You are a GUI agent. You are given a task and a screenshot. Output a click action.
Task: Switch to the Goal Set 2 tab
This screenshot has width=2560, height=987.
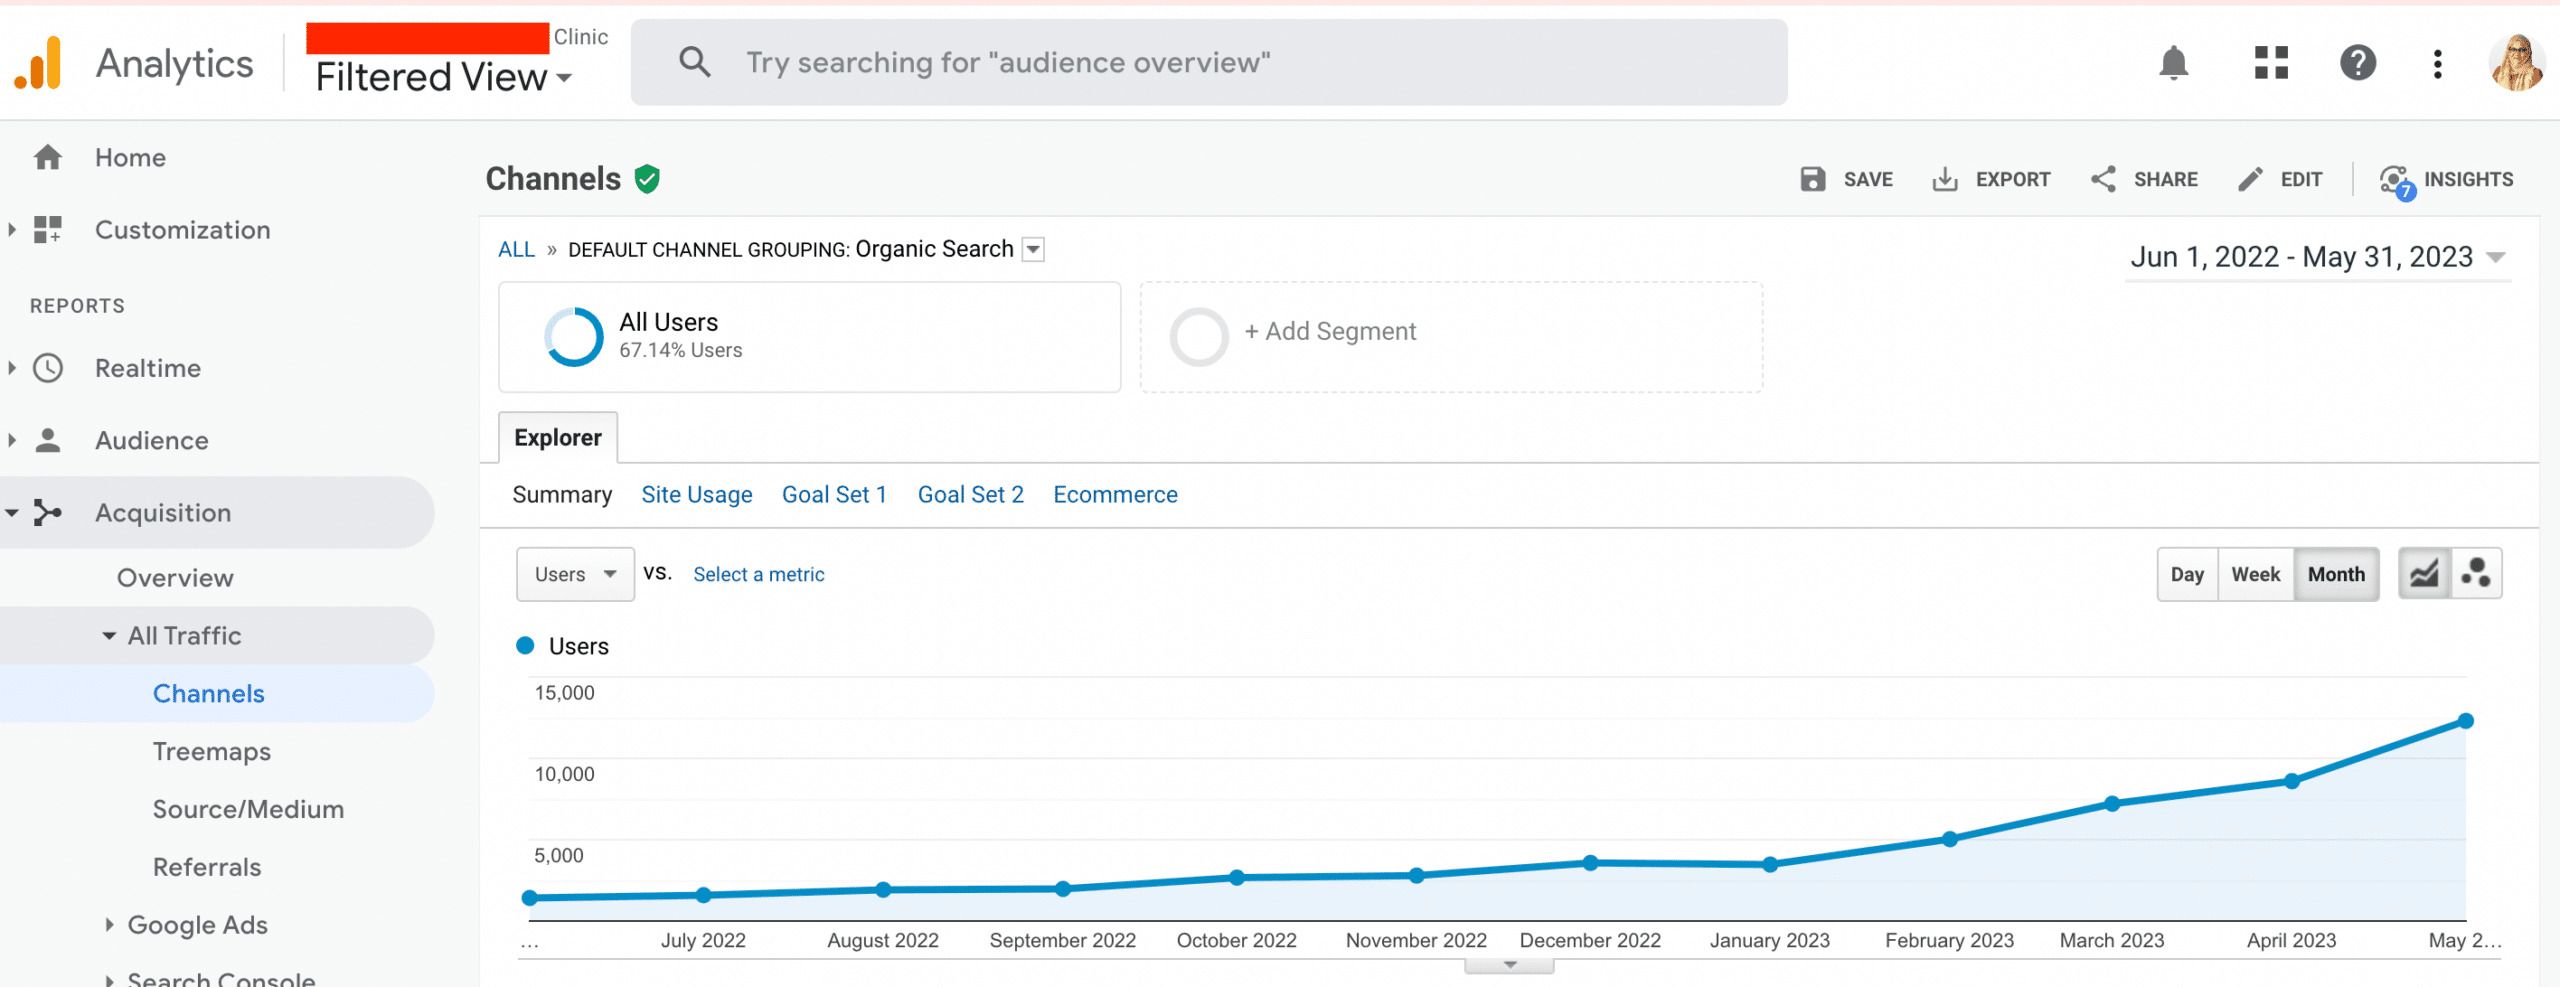click(x=971, y=495)
